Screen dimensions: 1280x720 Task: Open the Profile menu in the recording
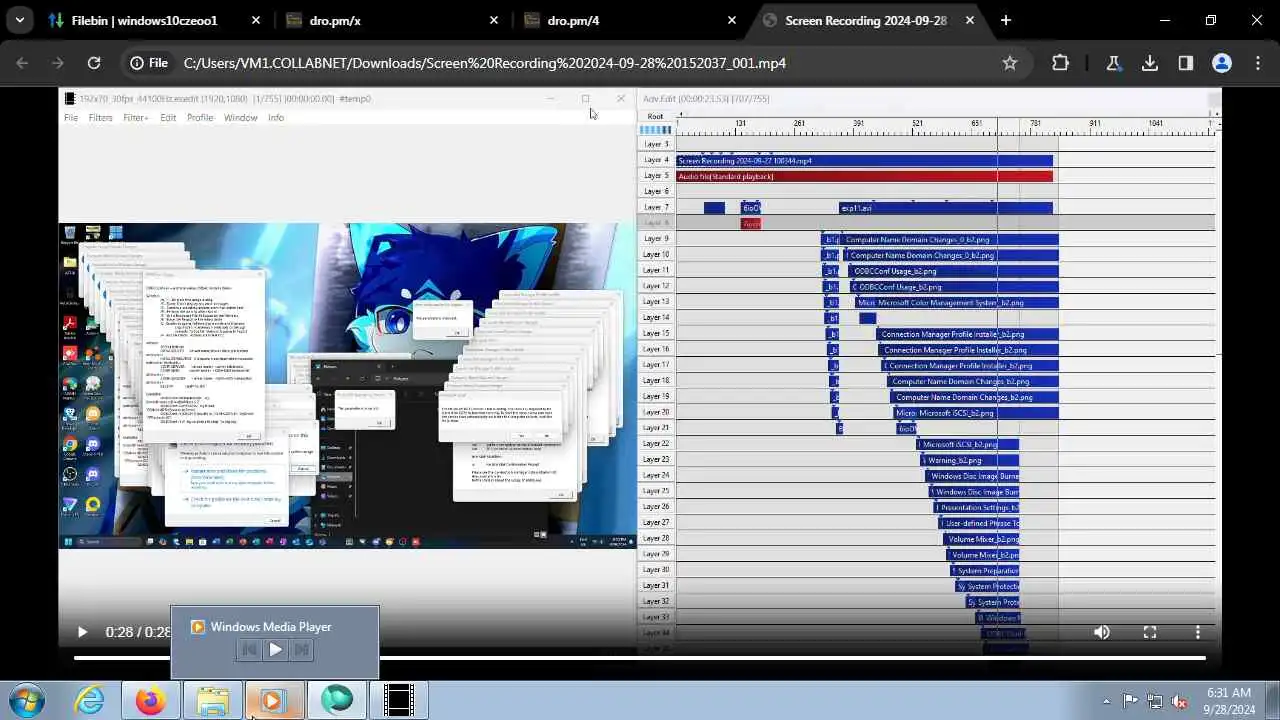click(200, 118)
